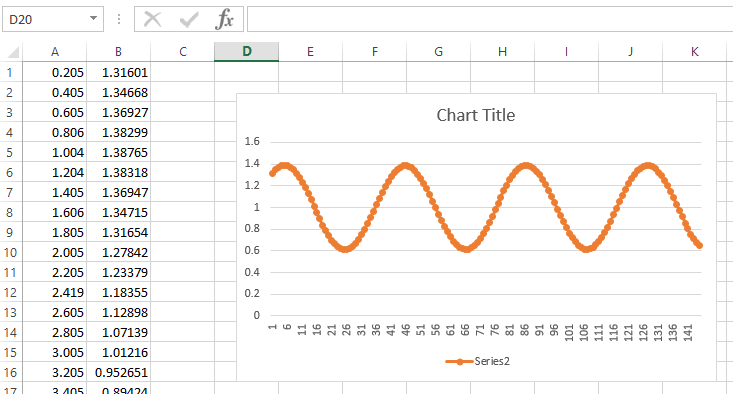Select column A header
The width and height of the screenshot is (733, 394).
click(x=55, y=51)
